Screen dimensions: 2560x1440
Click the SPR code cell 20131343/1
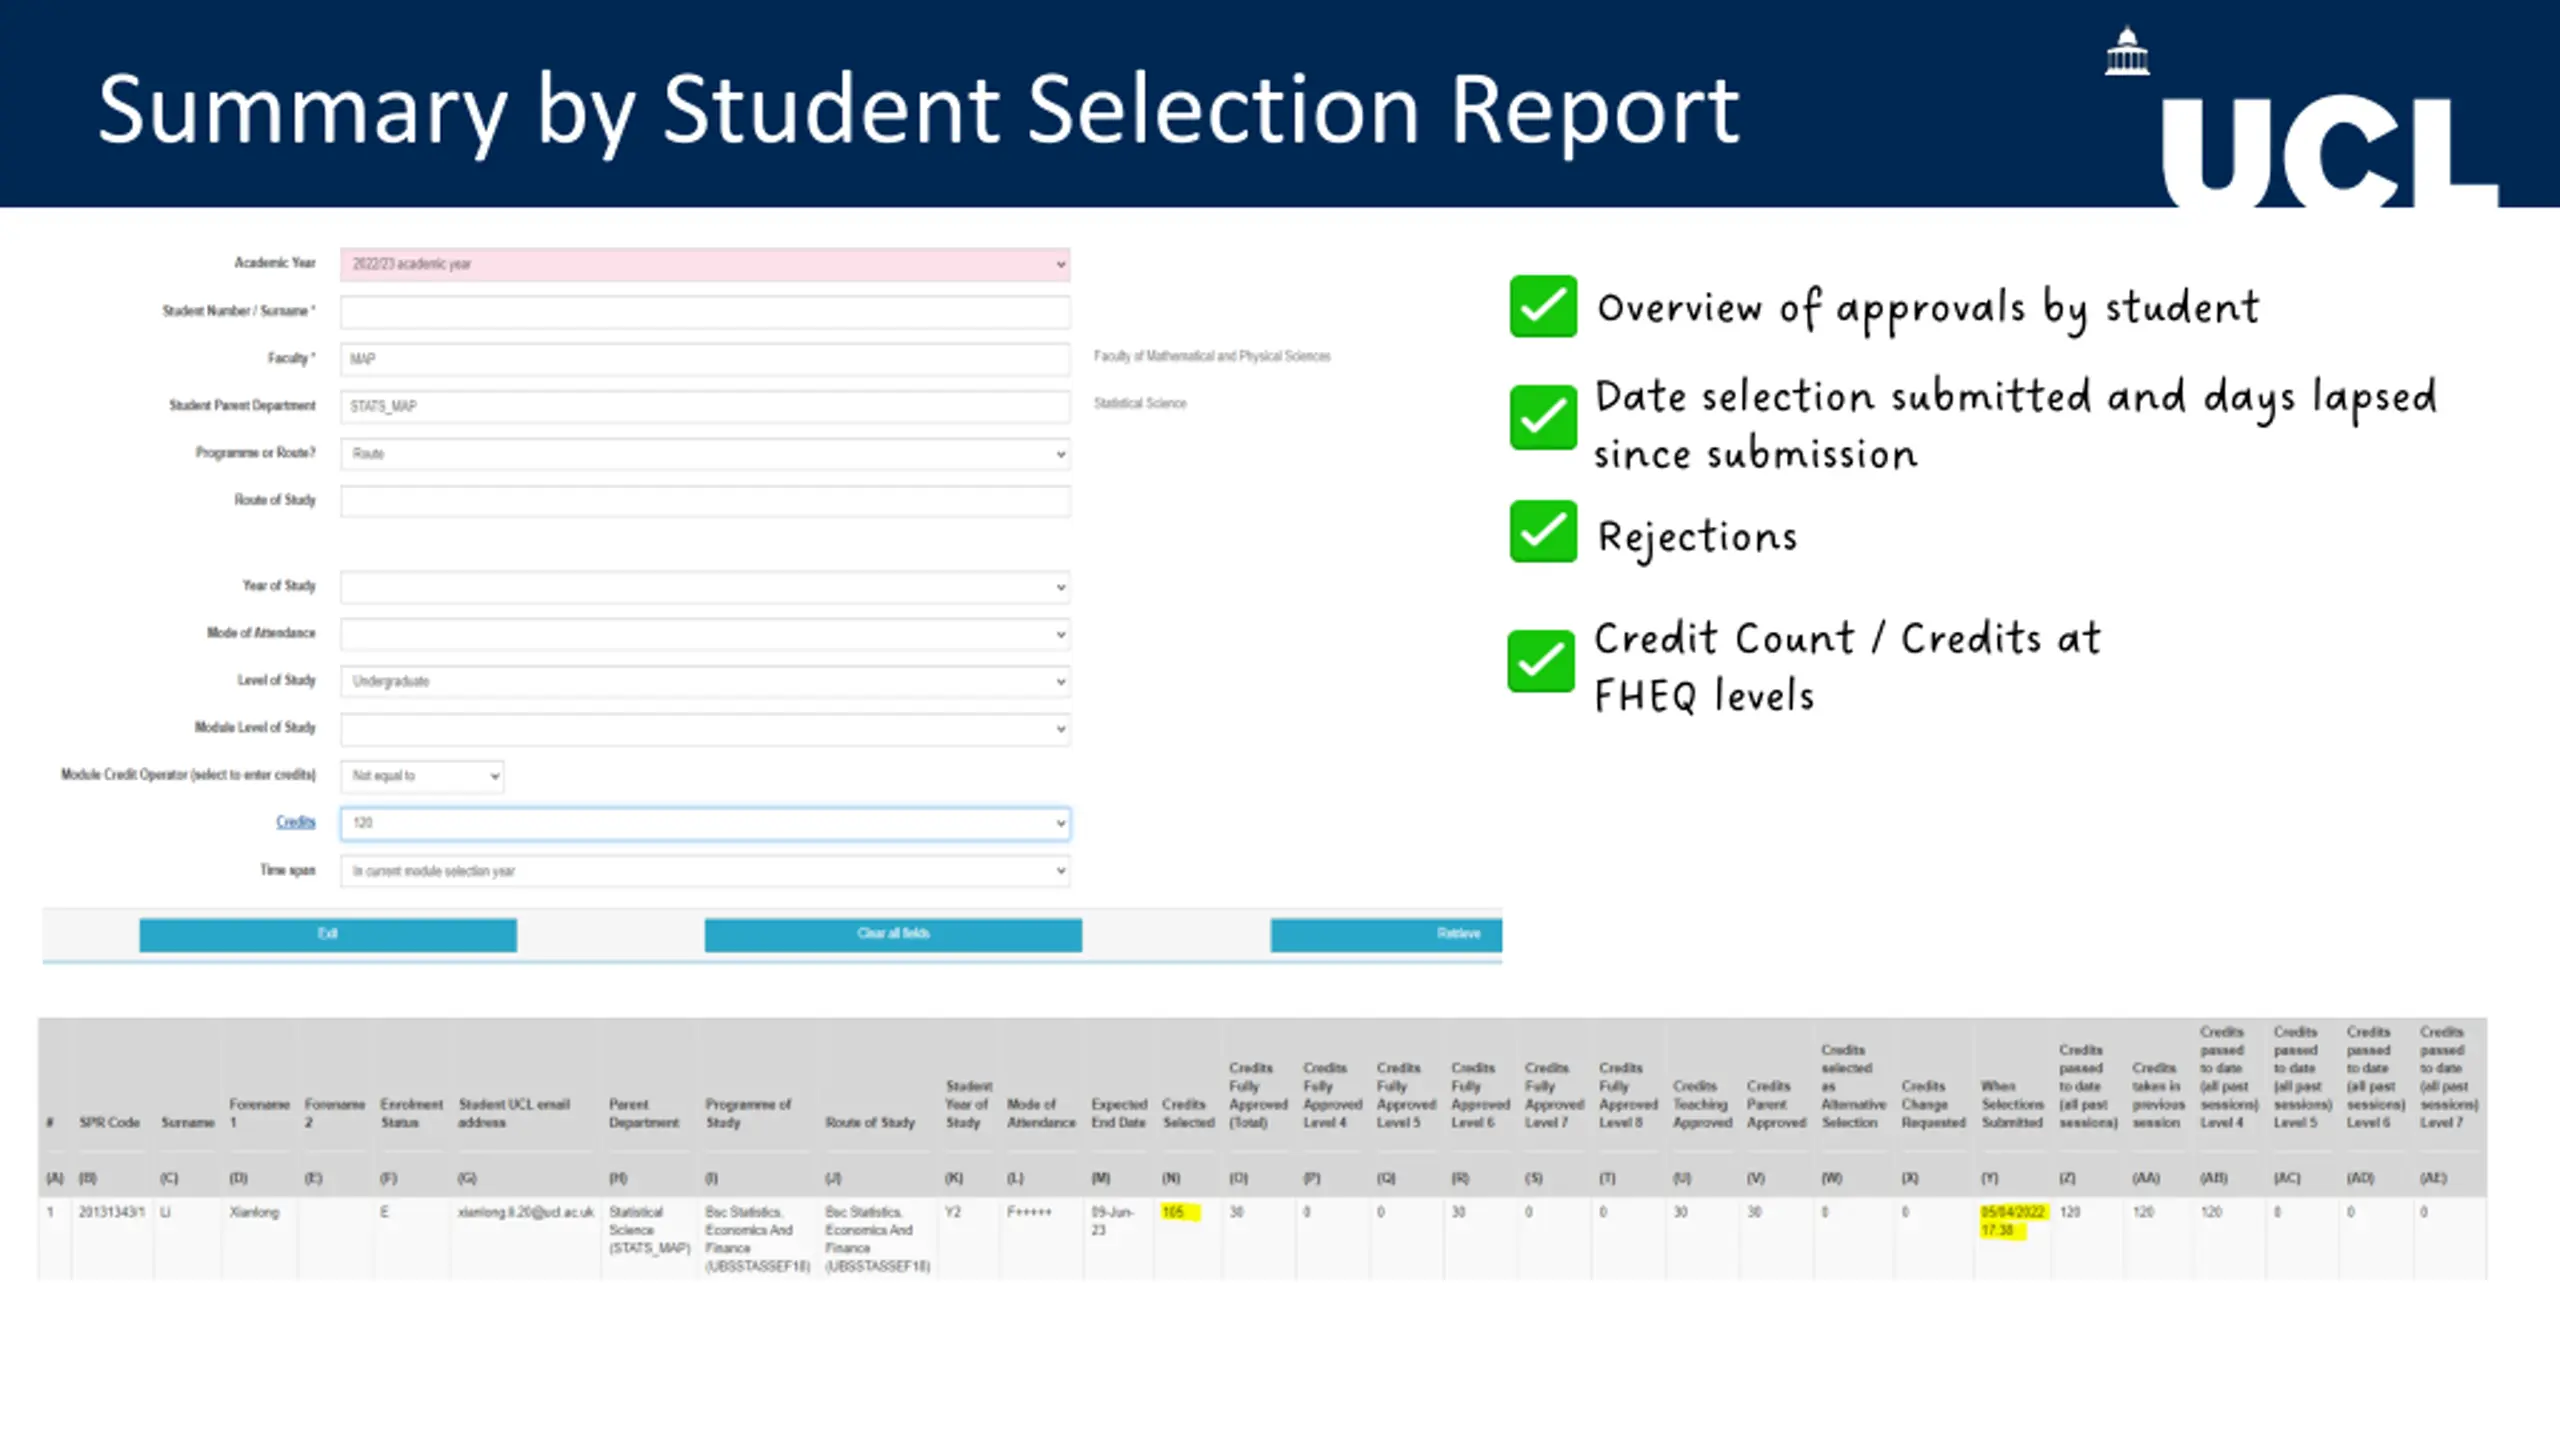click(x=111, y=1212)
